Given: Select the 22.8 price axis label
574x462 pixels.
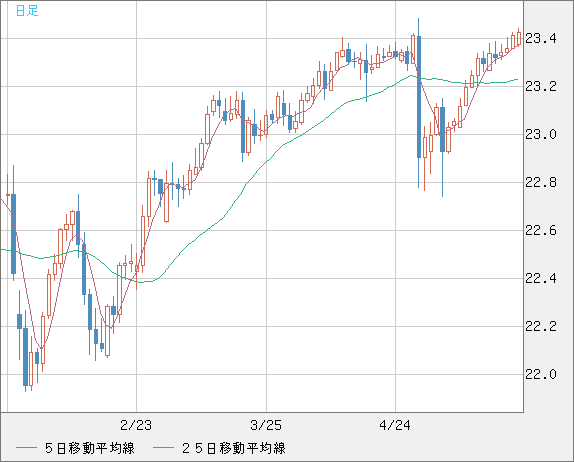Looking at the screenshot, I should 541,182.
